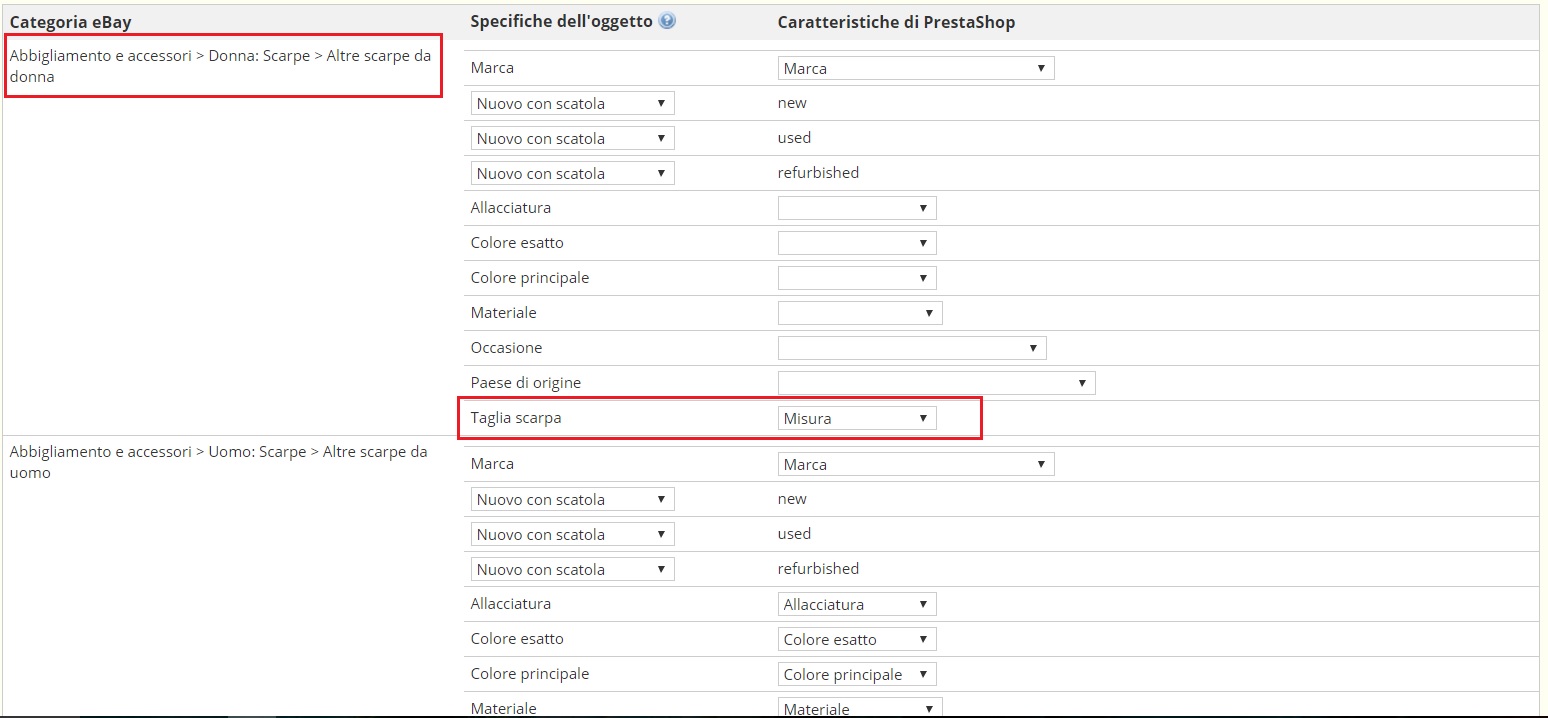Open the dropdown set to Colore principale
Image resolution: width=1548 pixels, height=718 pixels.
tap(856, 675)
